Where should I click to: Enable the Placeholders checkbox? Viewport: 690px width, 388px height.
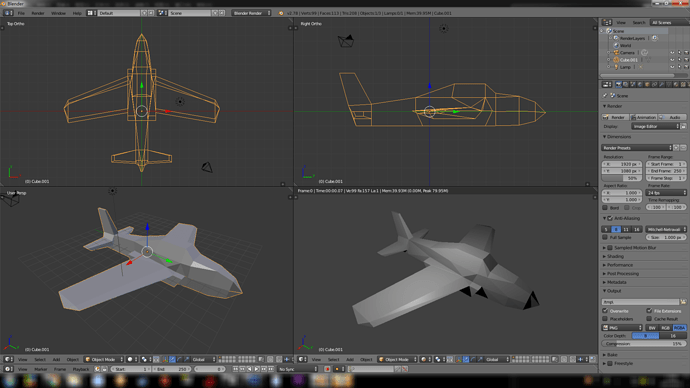click(x=605, y=318)
